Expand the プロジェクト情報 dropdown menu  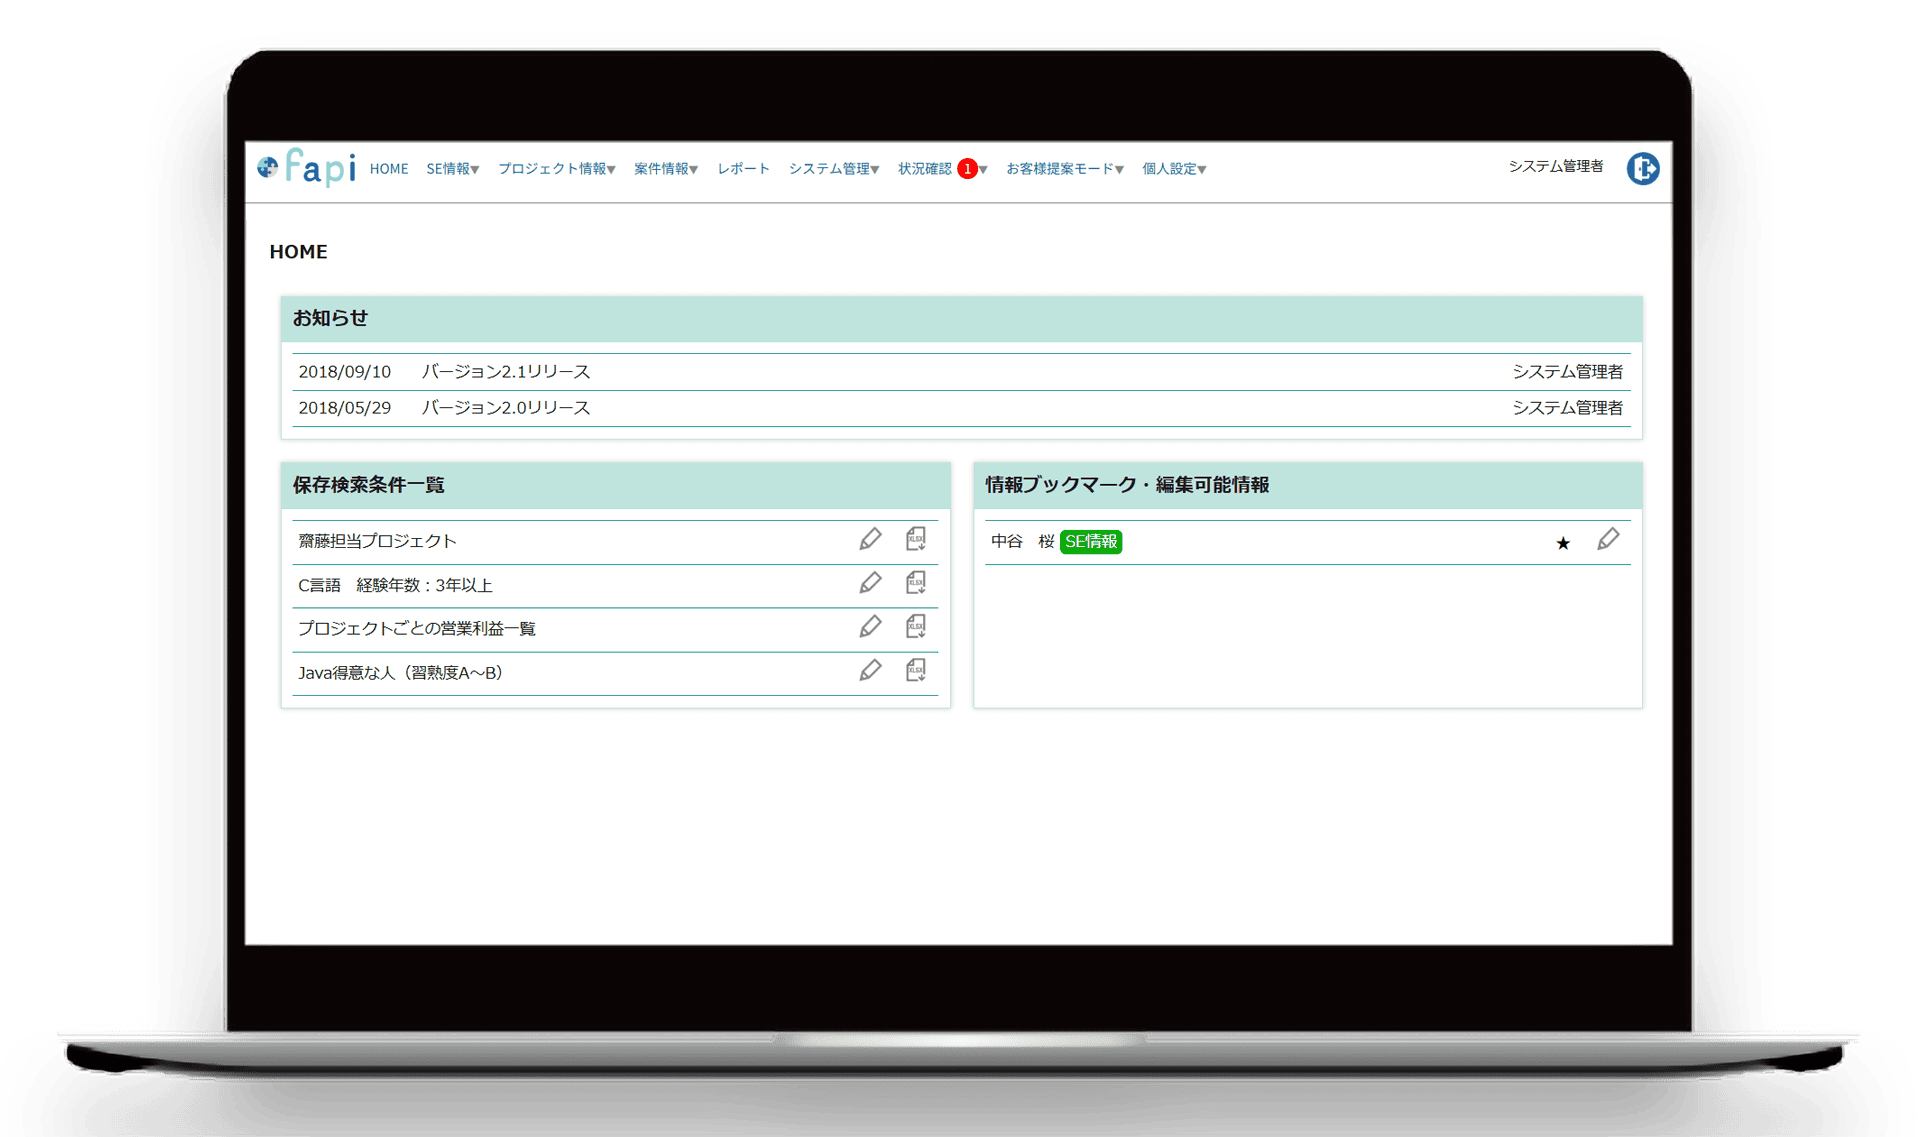point(556,169)
